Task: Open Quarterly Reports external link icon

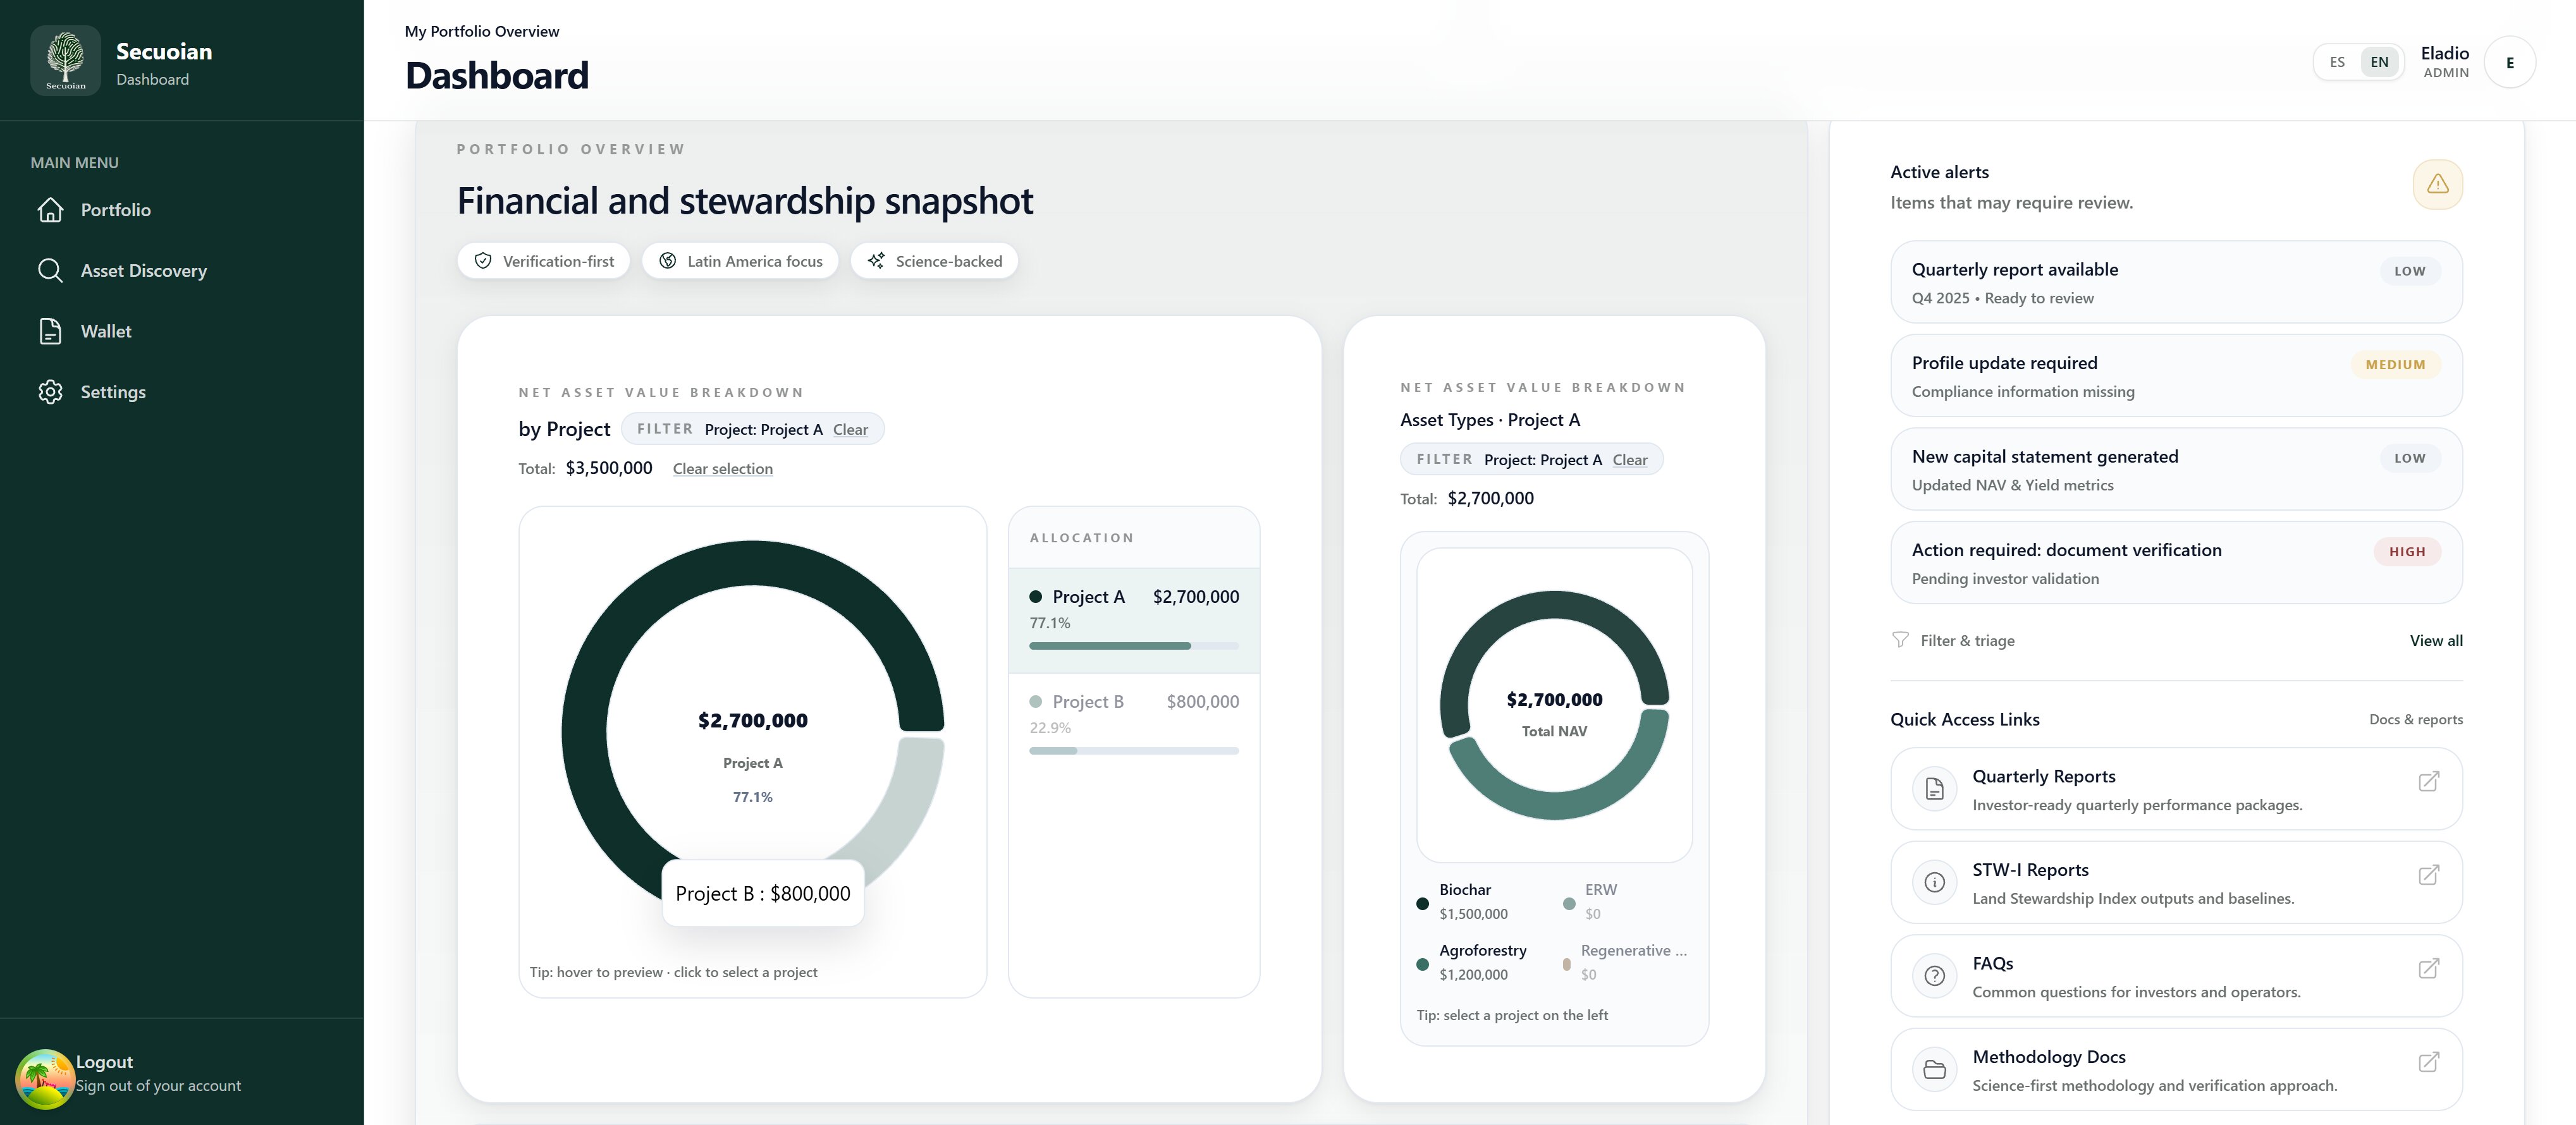Action: point(2428,782)
